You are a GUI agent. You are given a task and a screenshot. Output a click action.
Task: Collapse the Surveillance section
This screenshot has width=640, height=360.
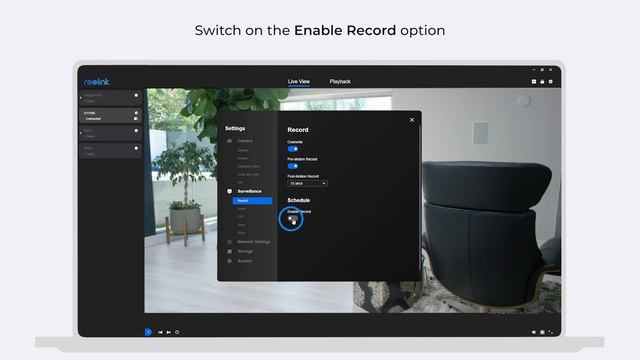pyautogui.click(x=249, y=191)
